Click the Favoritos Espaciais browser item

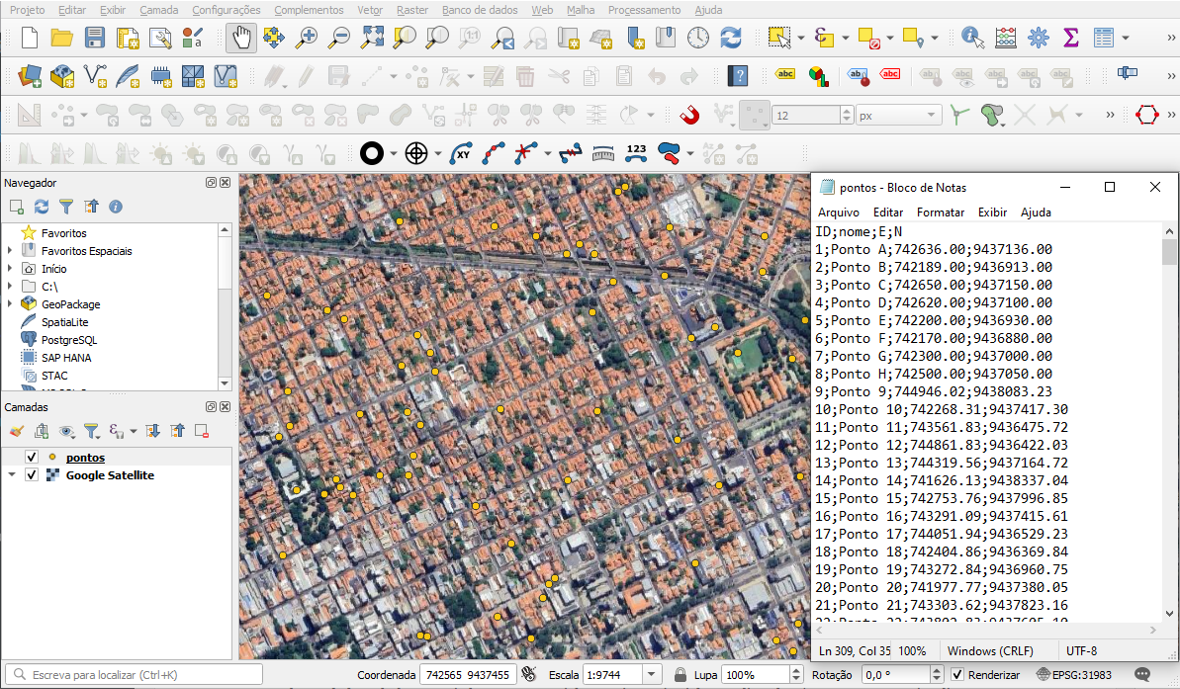86,251
